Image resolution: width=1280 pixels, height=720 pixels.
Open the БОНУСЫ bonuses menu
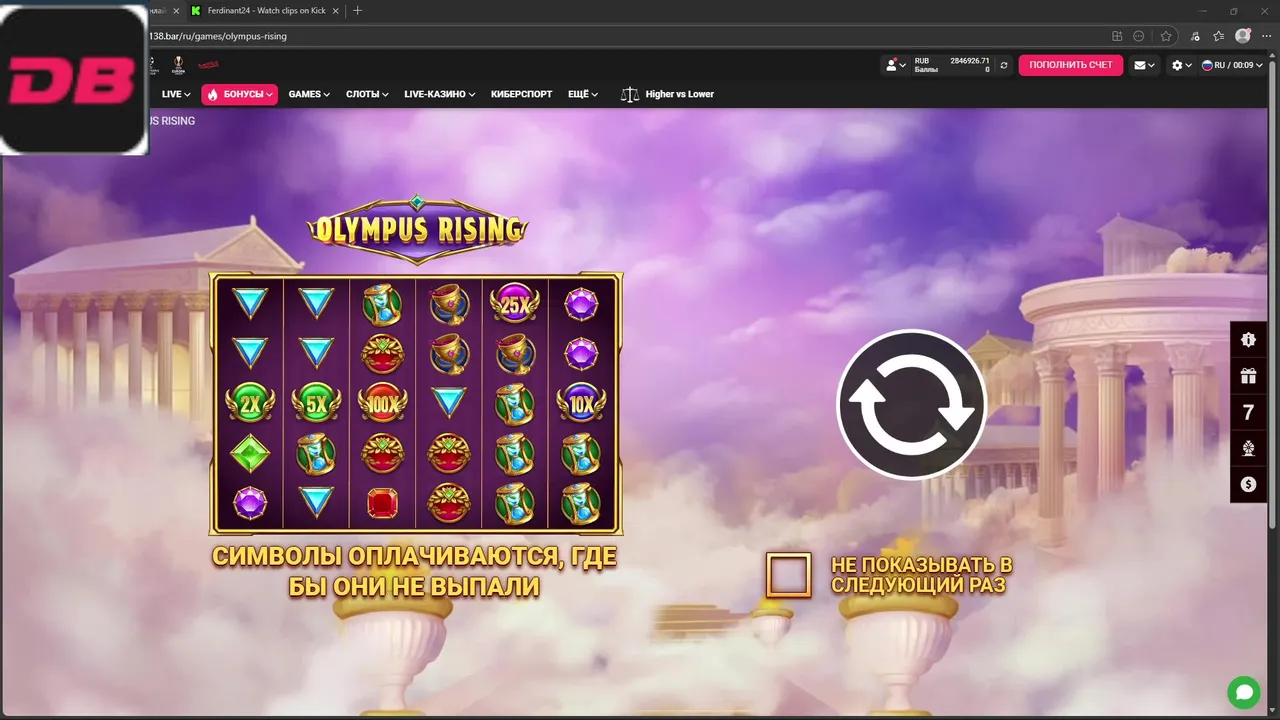pyautogui.click(x=239, y=94)
